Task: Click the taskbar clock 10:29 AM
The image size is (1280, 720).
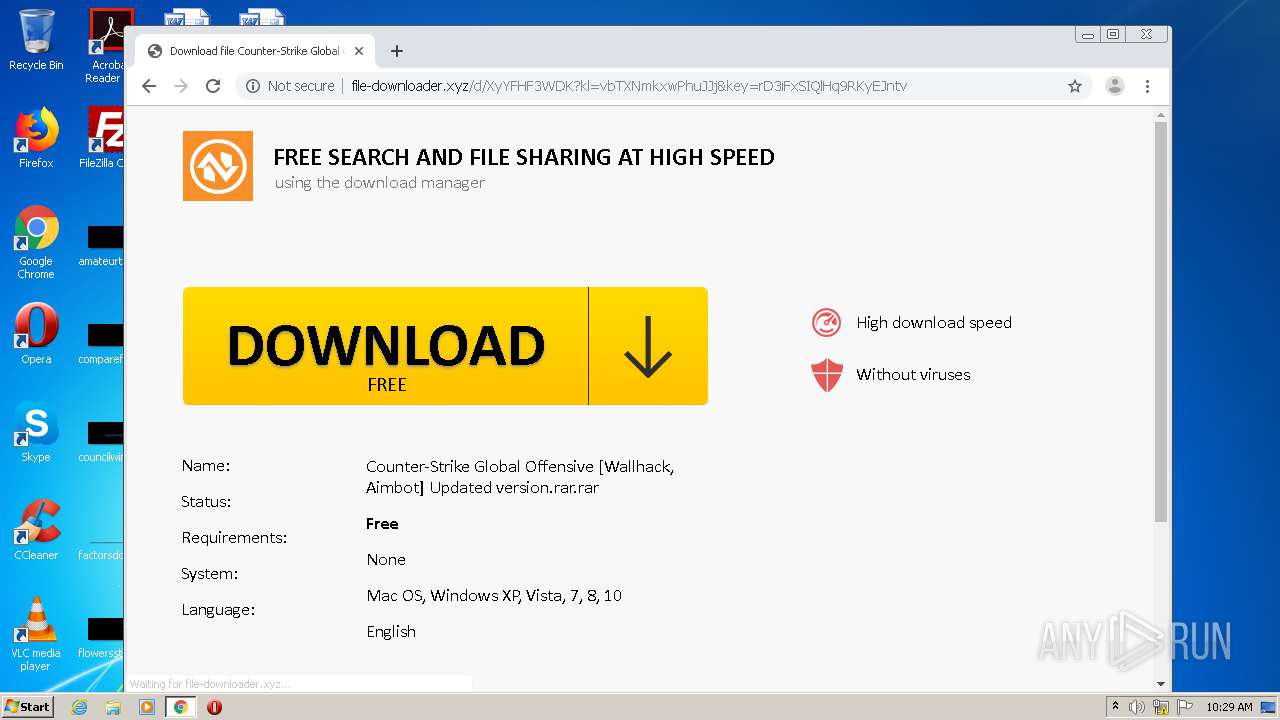Action: coord(1229,707)
